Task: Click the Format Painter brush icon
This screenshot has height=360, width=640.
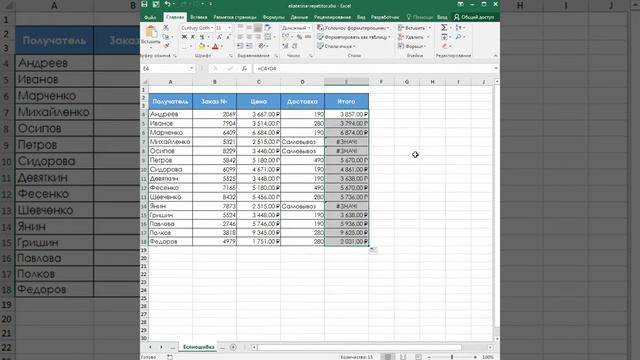Action: 166,46
